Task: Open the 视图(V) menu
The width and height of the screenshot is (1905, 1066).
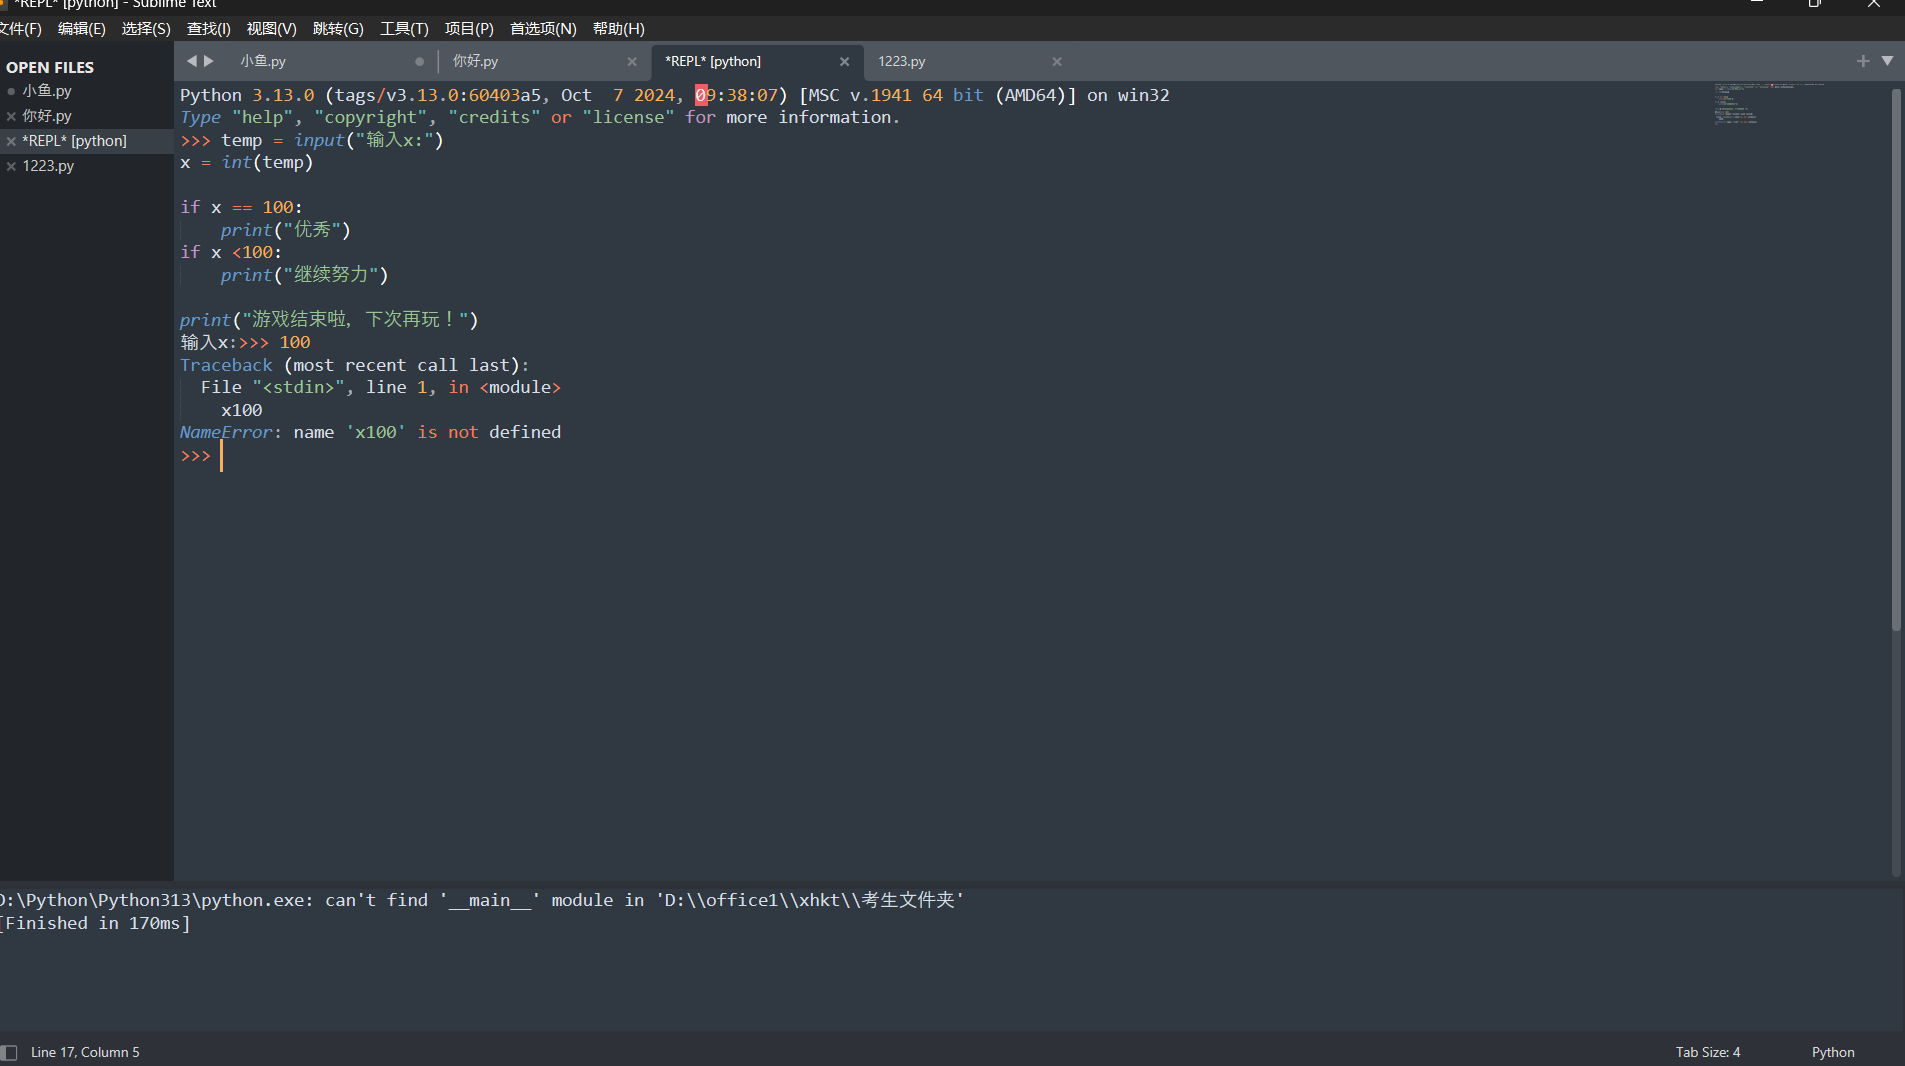Action: pyautogui.click(x=272, y=29)
